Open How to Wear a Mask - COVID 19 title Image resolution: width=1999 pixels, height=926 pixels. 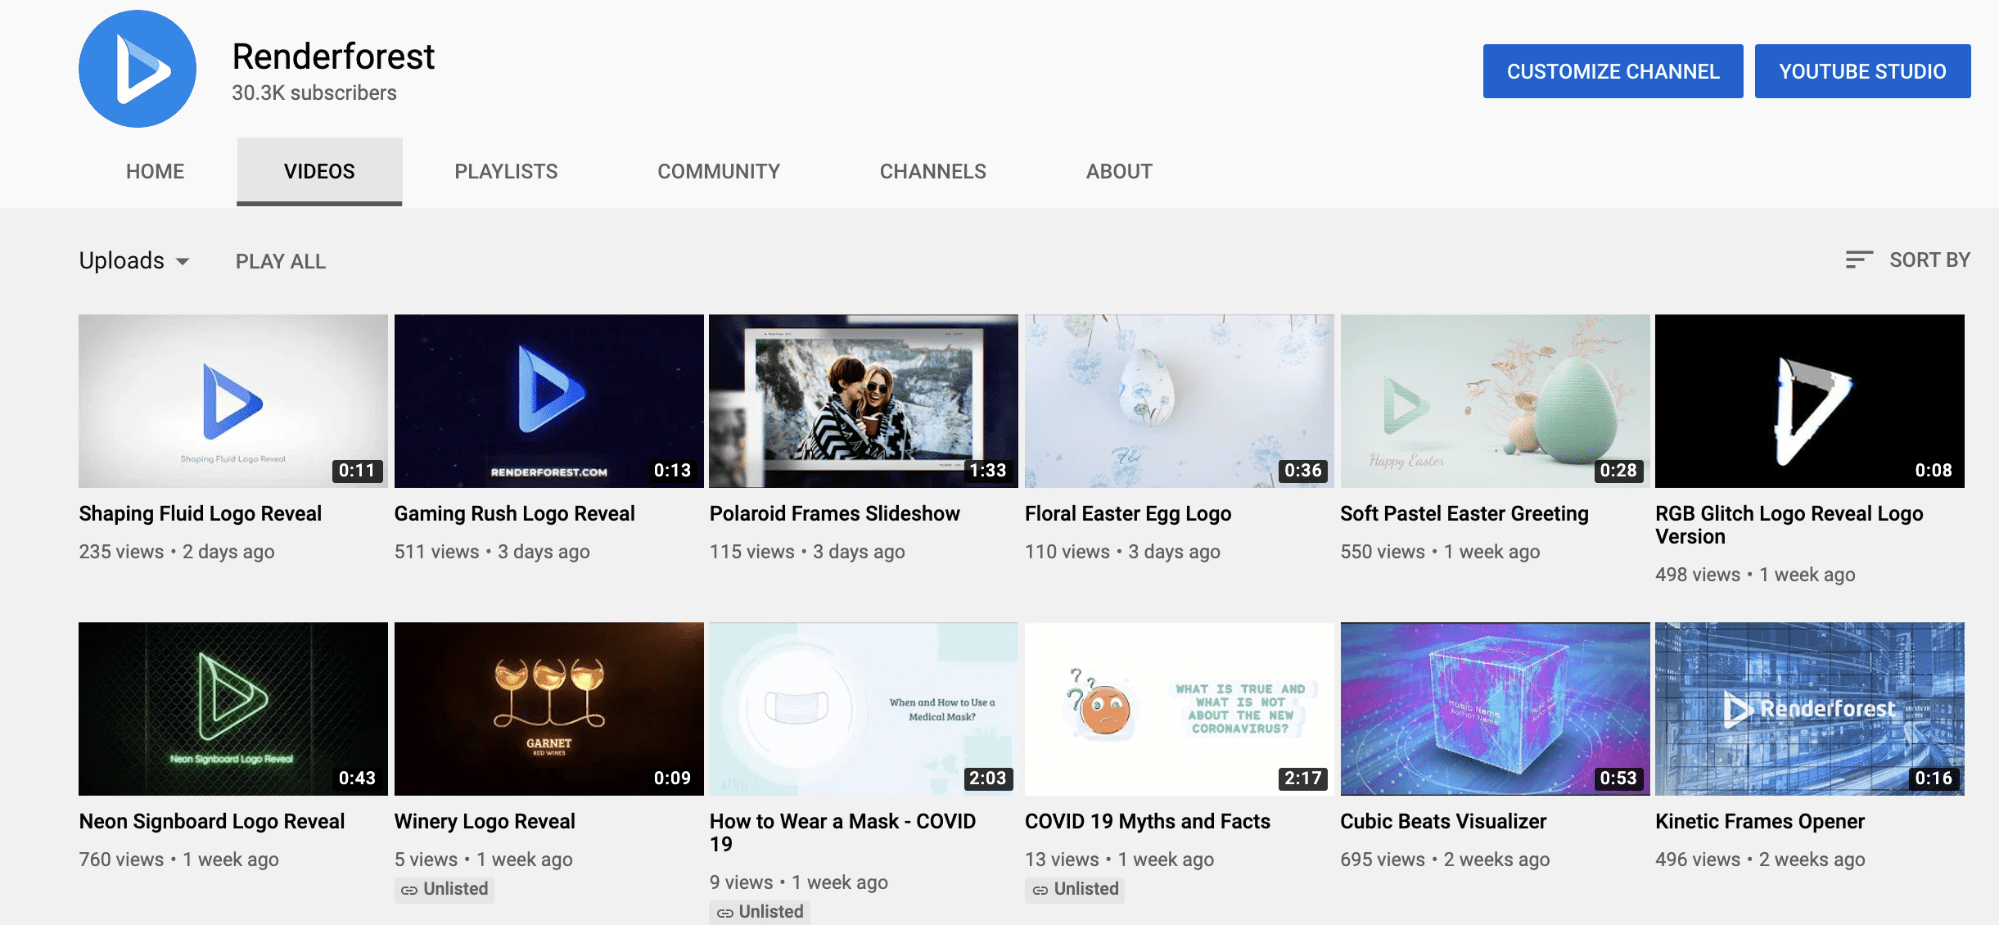842,833
